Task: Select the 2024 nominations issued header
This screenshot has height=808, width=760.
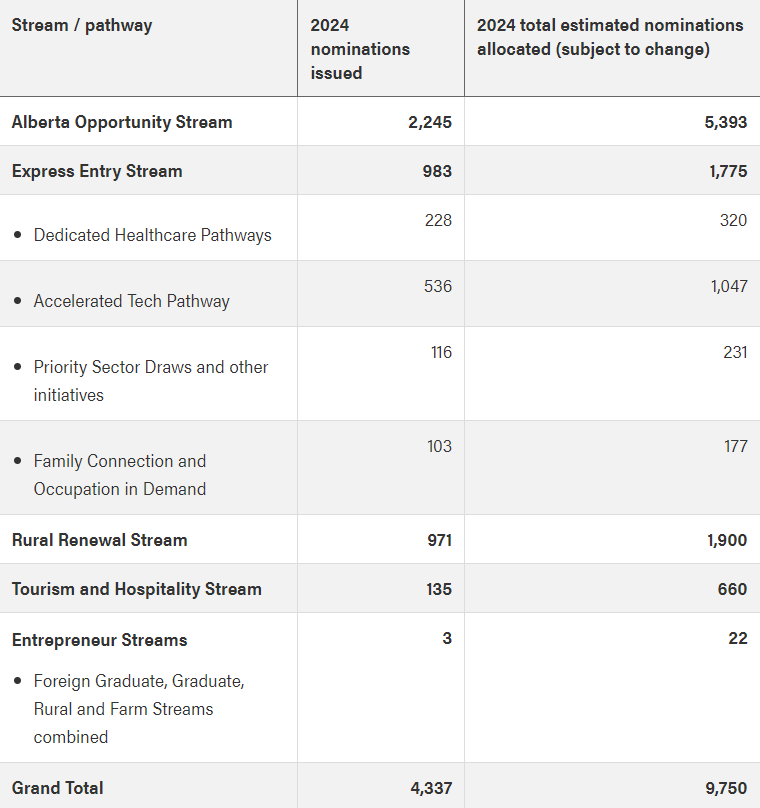Action: tap(360, 49)
